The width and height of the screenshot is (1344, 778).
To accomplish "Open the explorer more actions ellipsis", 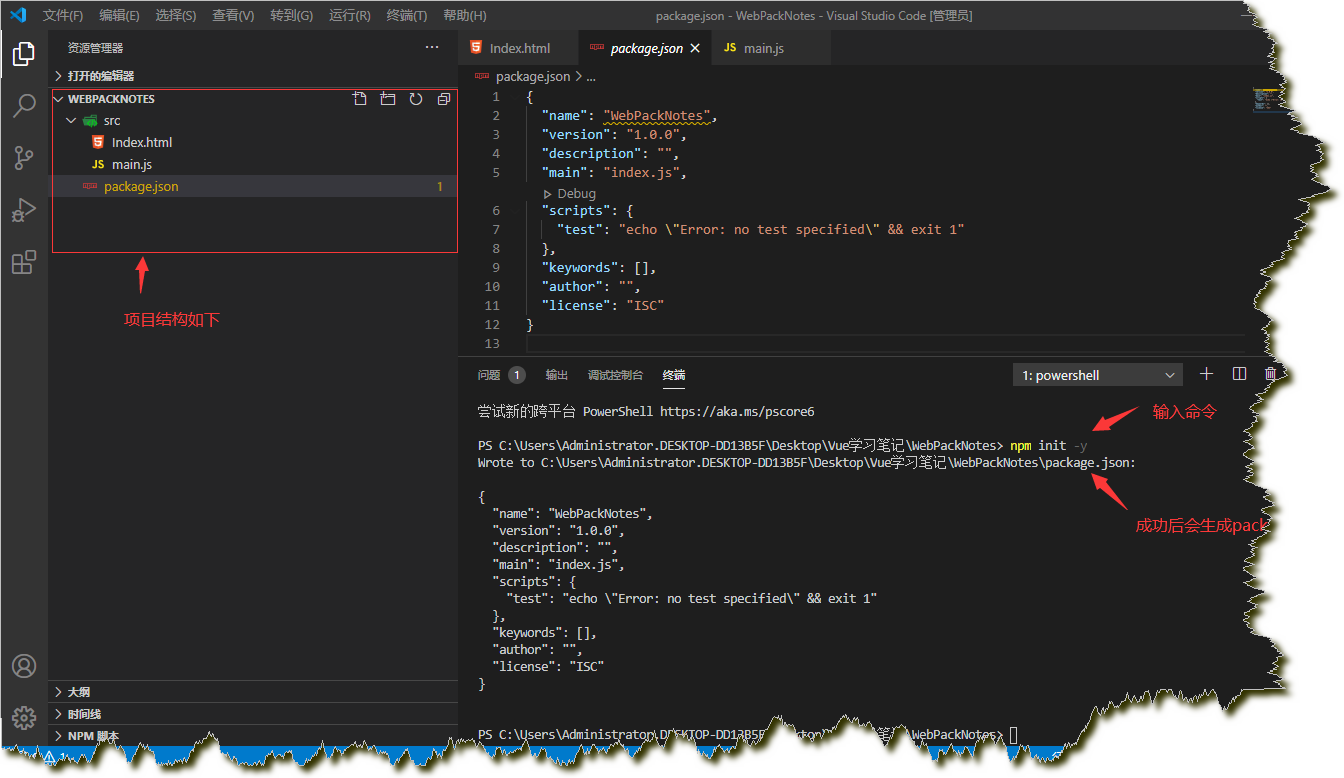I will coord(432,47).
